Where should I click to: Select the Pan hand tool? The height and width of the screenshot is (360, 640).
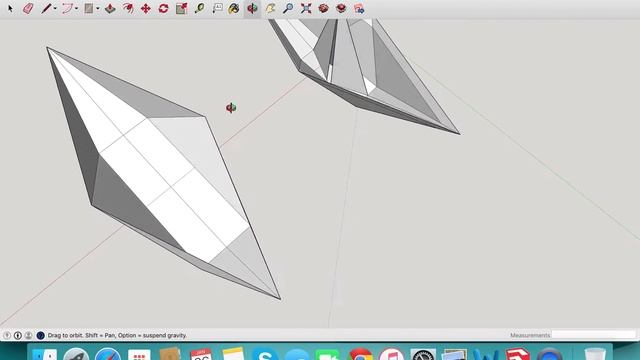point(270,8)
